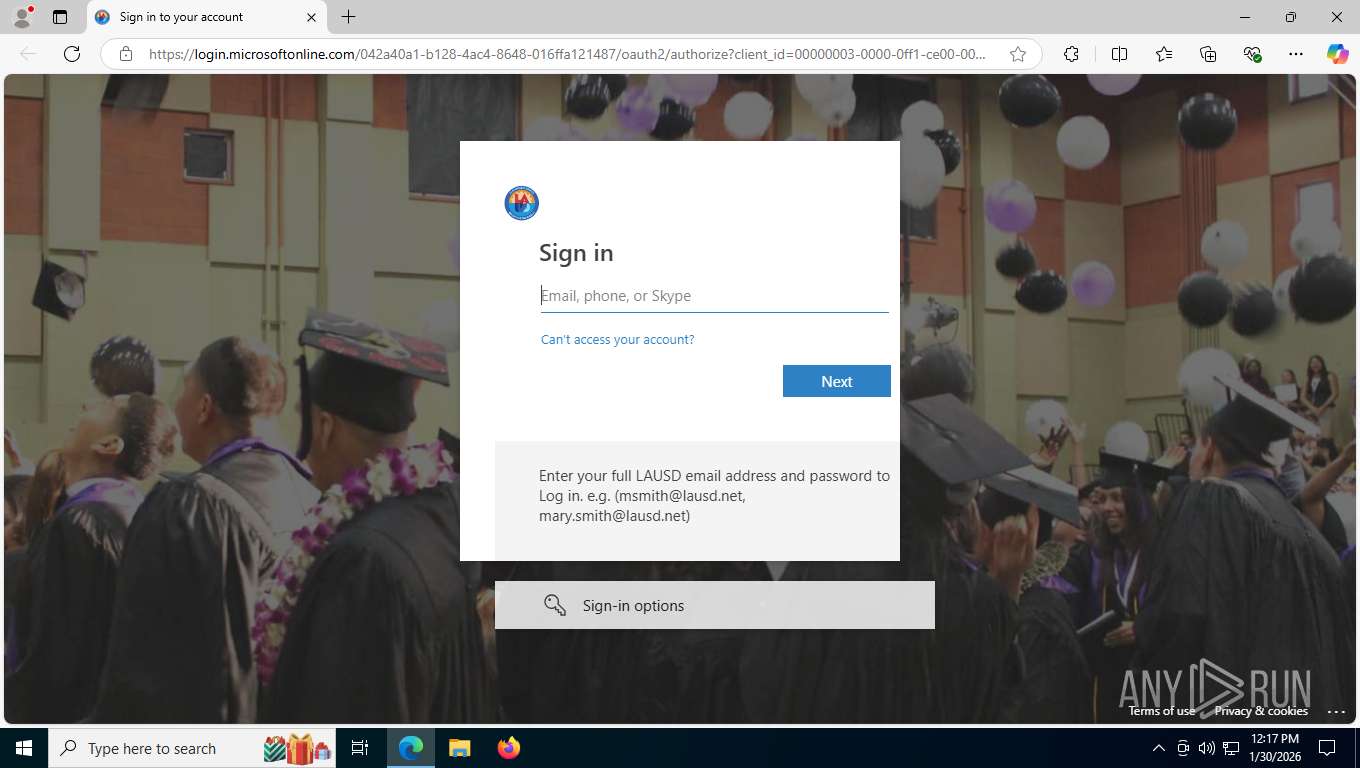This screenshot has height=768, width=1360.
Task: Launch Firefox from the taskbar
Action: pyautogui.click(x=508, y=748)
